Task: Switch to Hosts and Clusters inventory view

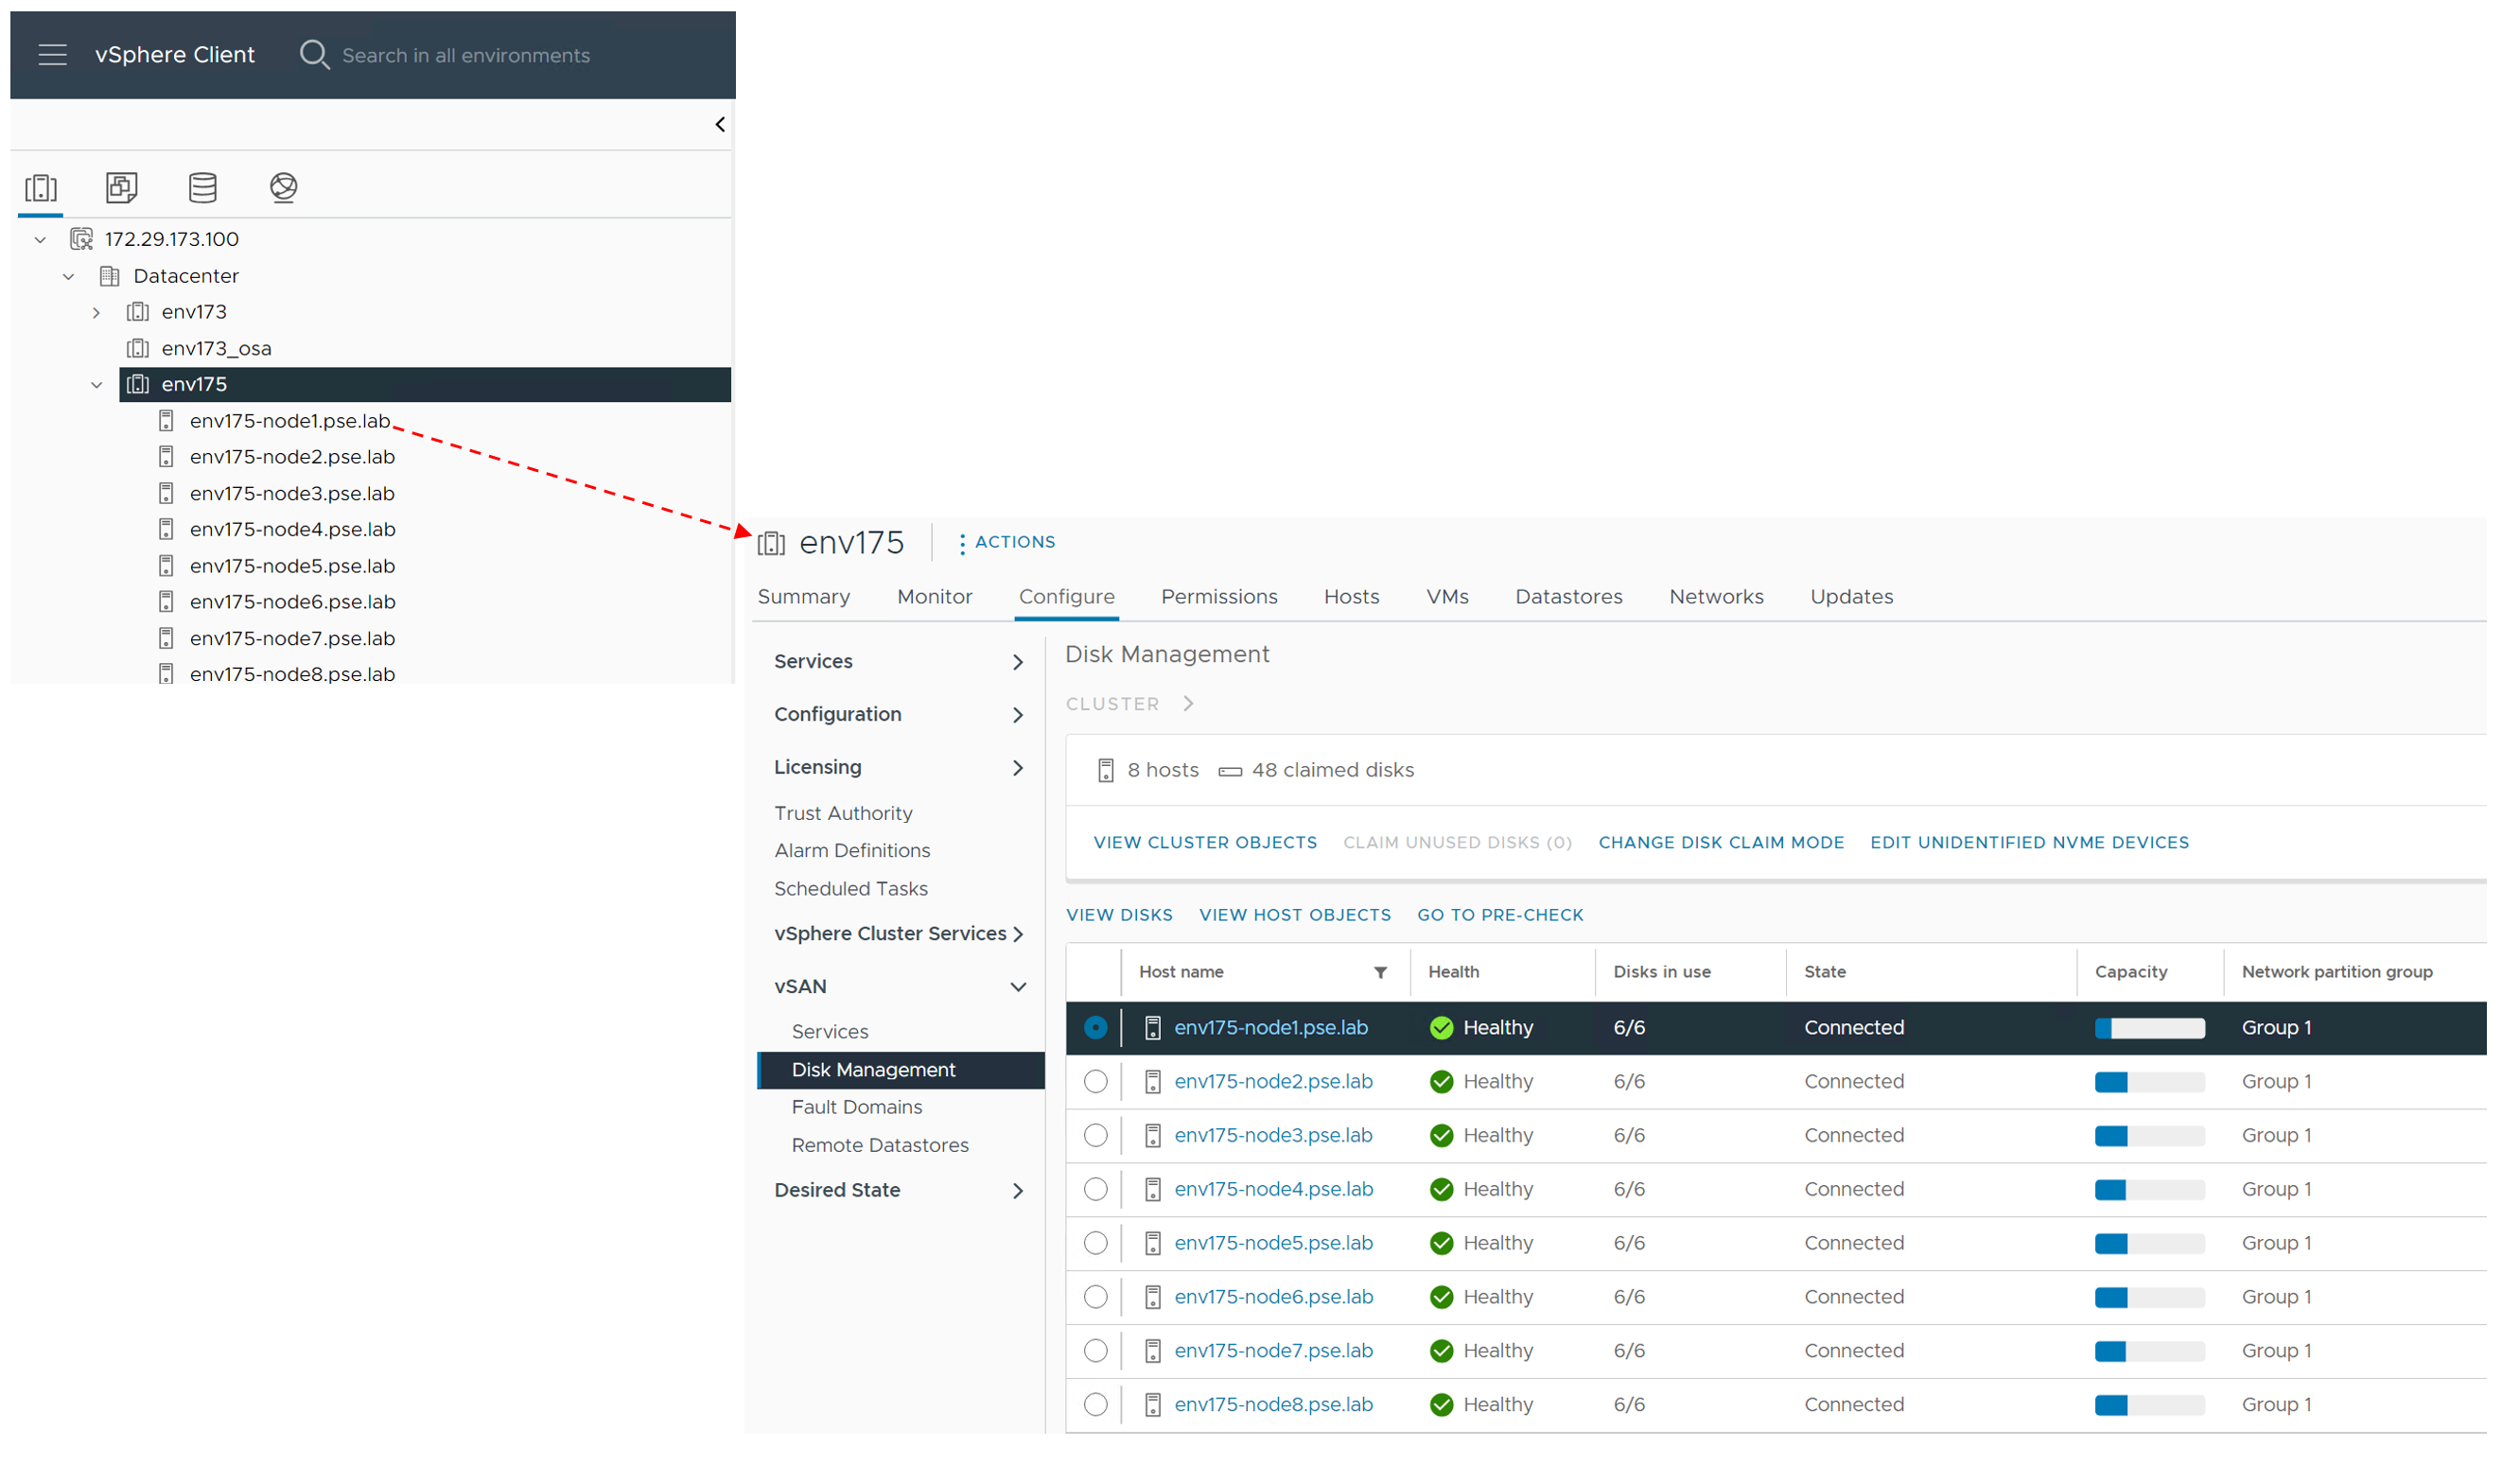Action: (41, 188)
